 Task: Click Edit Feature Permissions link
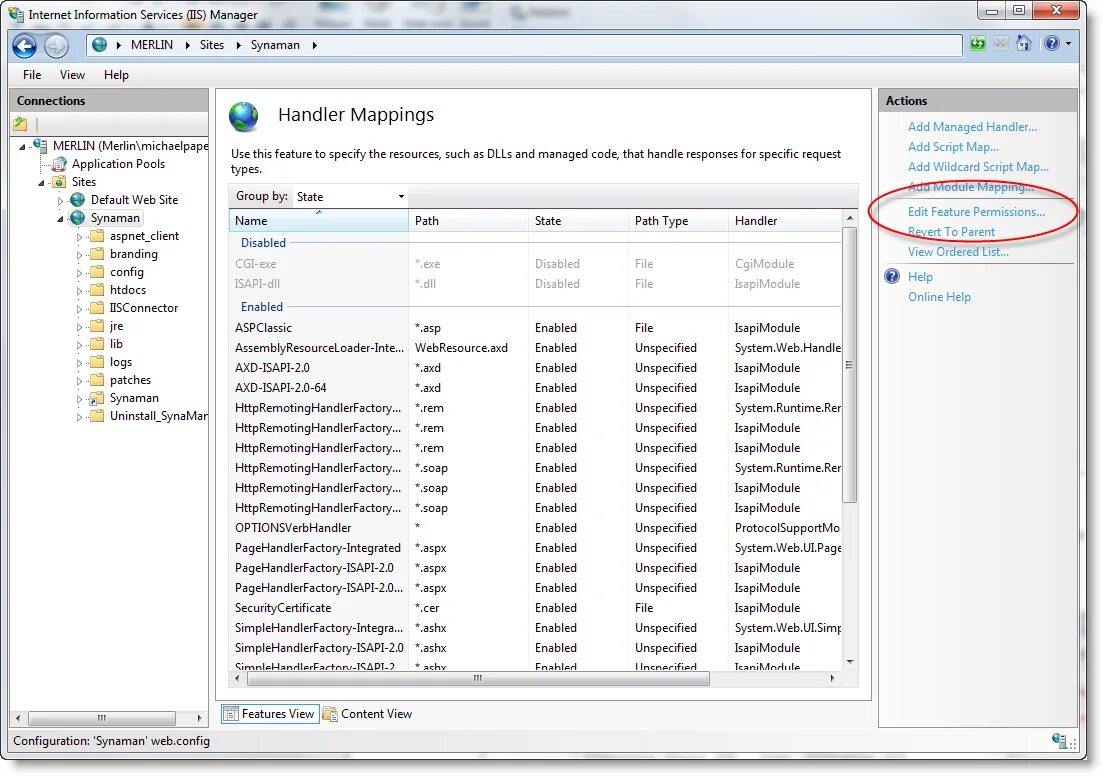coord(976,212)
